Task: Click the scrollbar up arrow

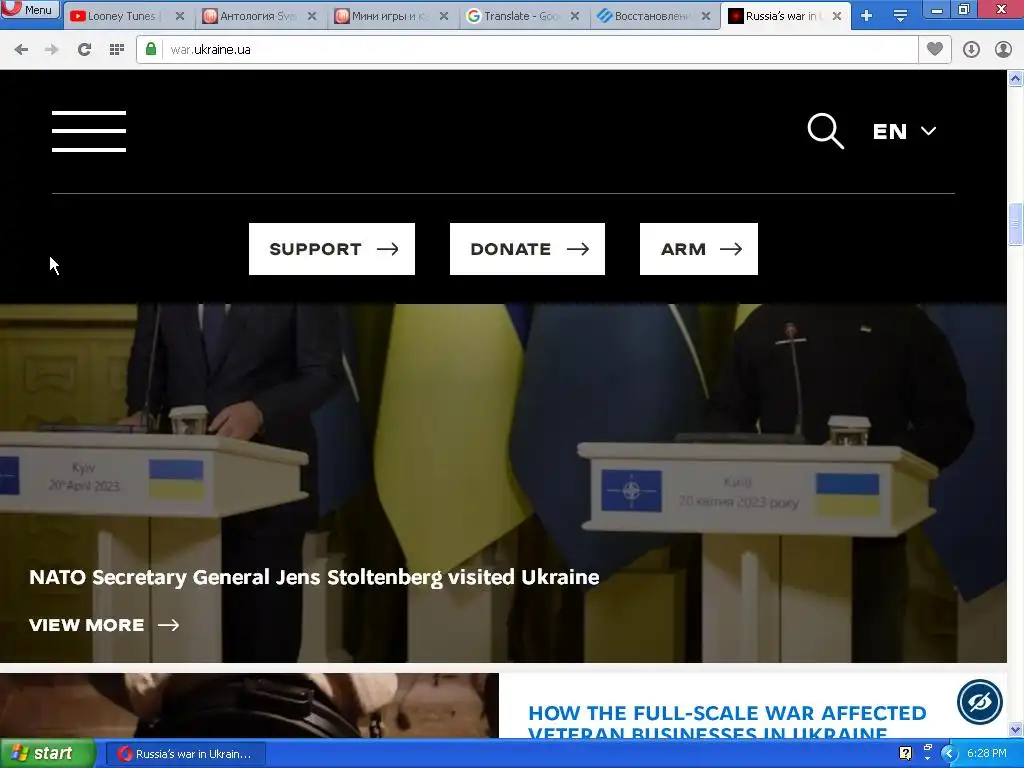Action: [x=1016, y=79]
